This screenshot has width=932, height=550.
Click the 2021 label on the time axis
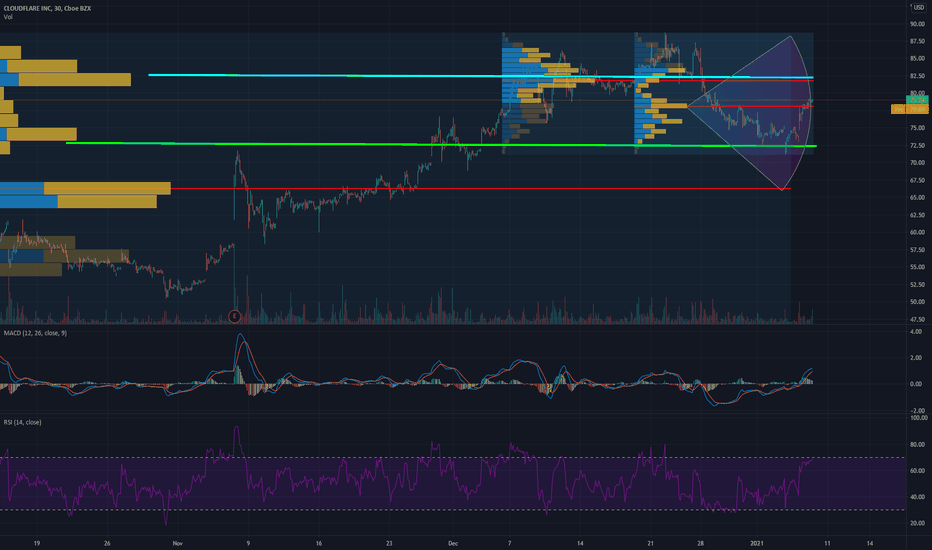pos(757,543)
